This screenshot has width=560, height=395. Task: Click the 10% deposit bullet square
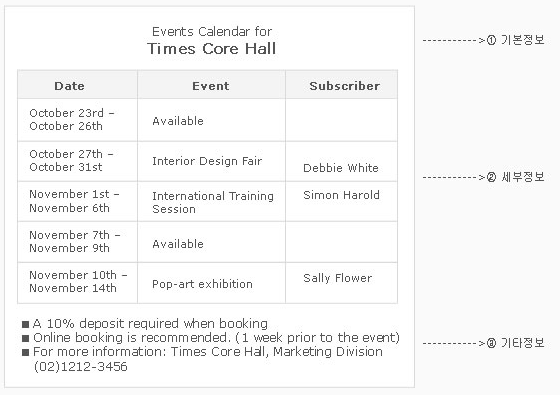[x=25, y=324]
